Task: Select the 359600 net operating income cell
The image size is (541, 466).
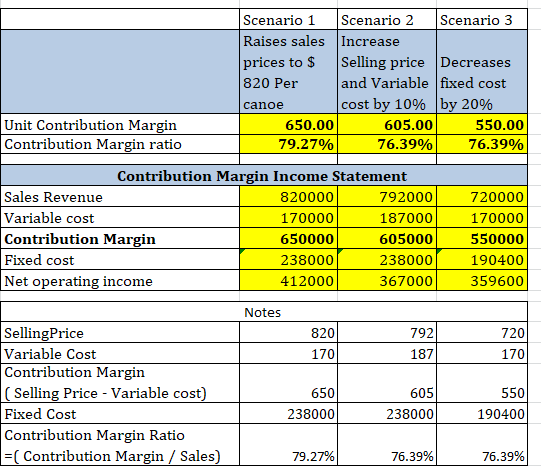Action: tap(482, 281)
